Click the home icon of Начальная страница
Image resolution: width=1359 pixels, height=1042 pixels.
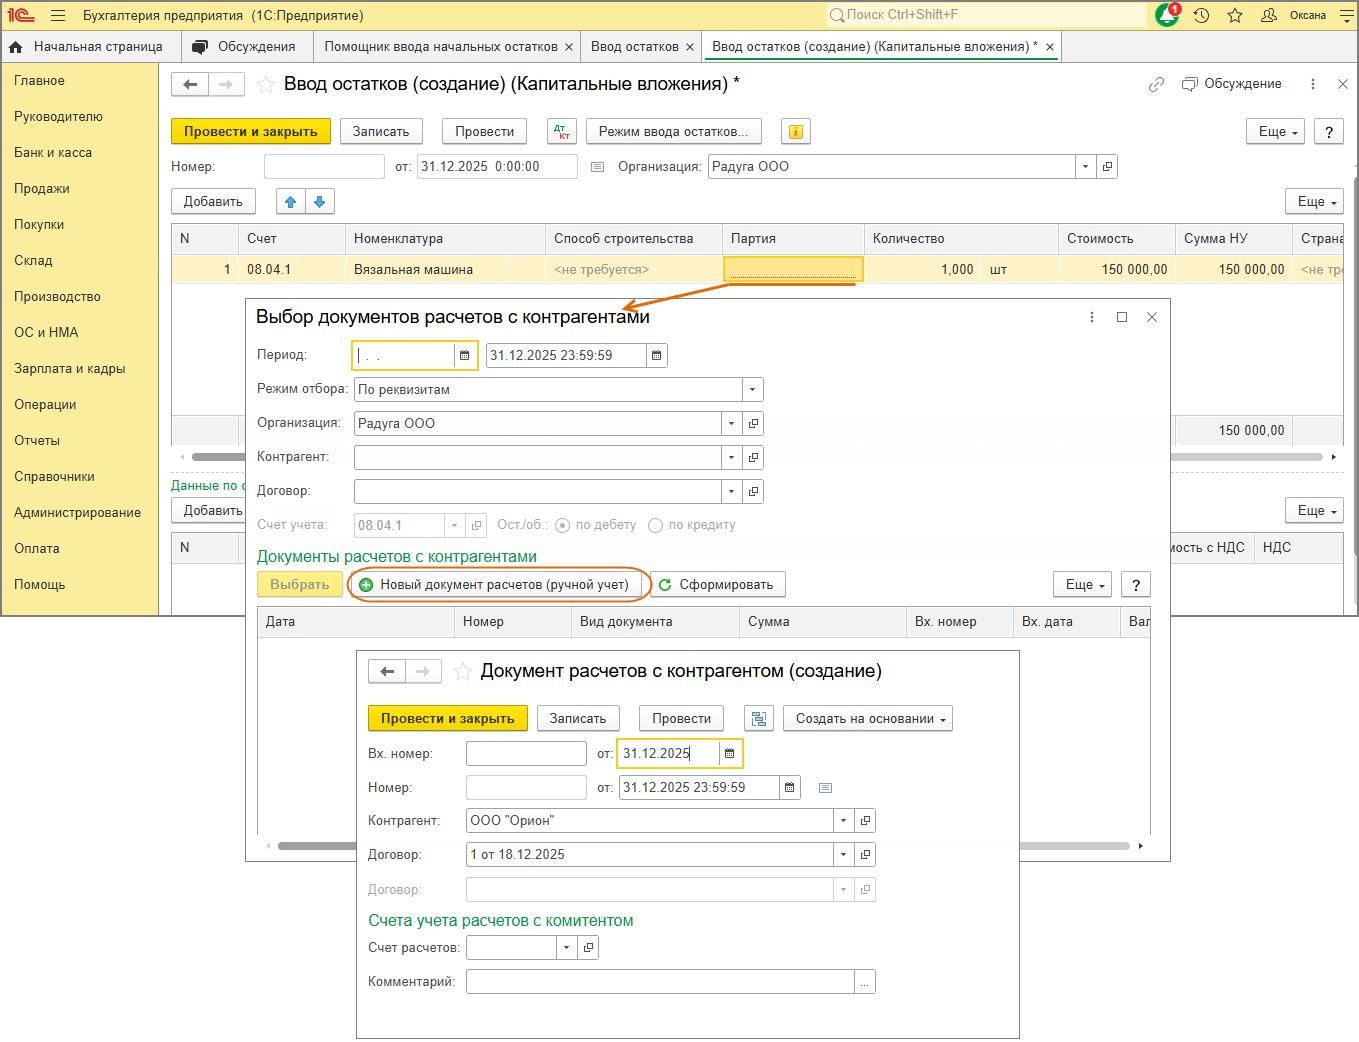point(15,47)
